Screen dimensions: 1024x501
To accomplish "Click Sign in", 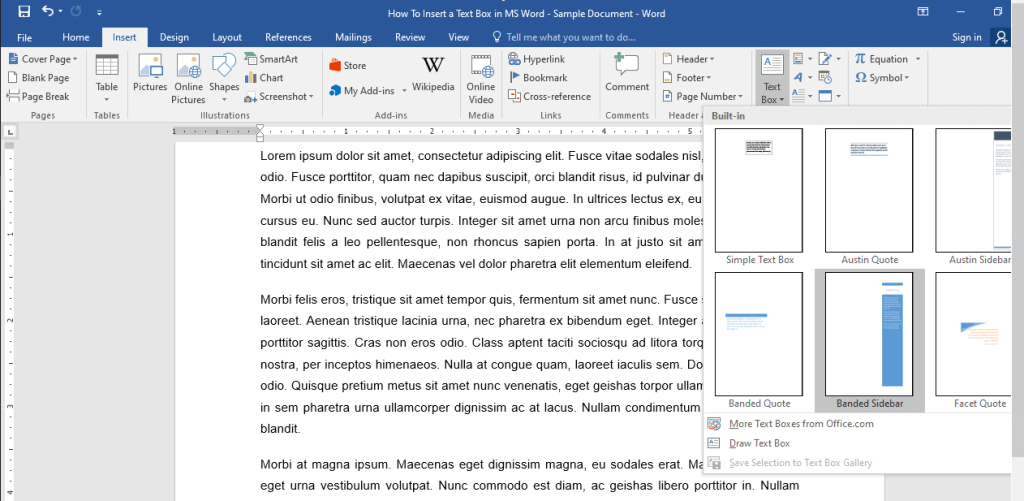I will (x=966, y=37).
